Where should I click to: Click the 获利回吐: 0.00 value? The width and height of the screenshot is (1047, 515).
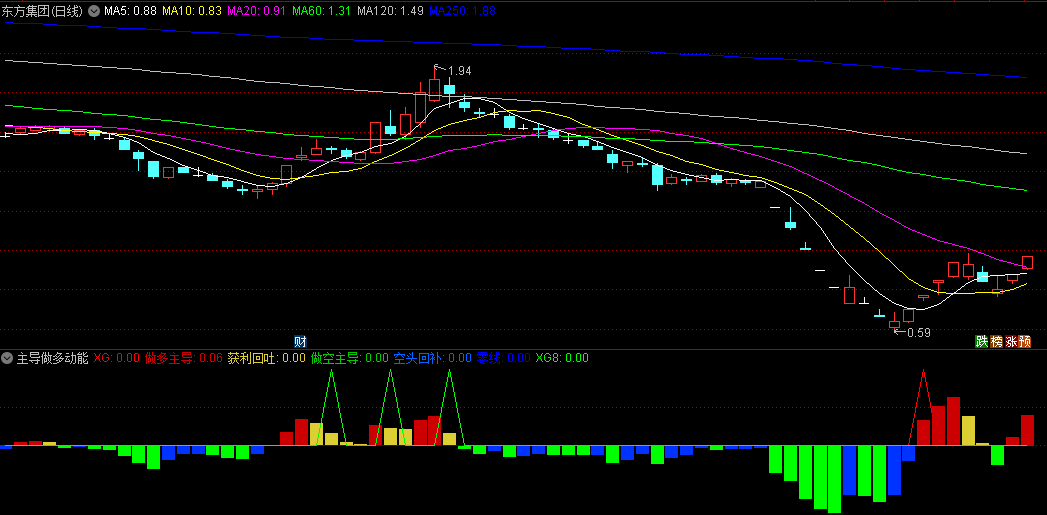267,358
